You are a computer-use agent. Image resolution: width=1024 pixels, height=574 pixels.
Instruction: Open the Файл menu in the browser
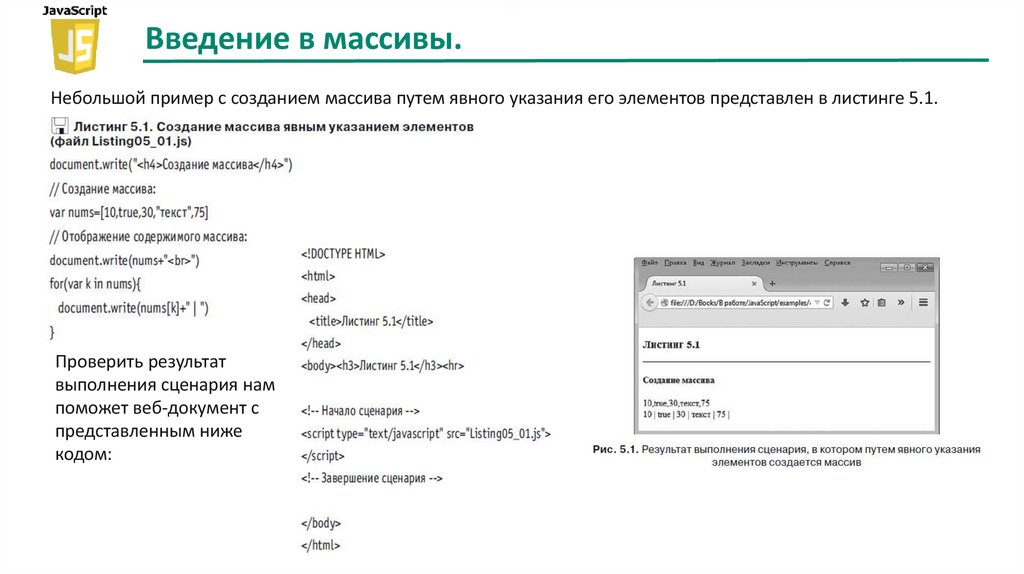coord(649,263)
